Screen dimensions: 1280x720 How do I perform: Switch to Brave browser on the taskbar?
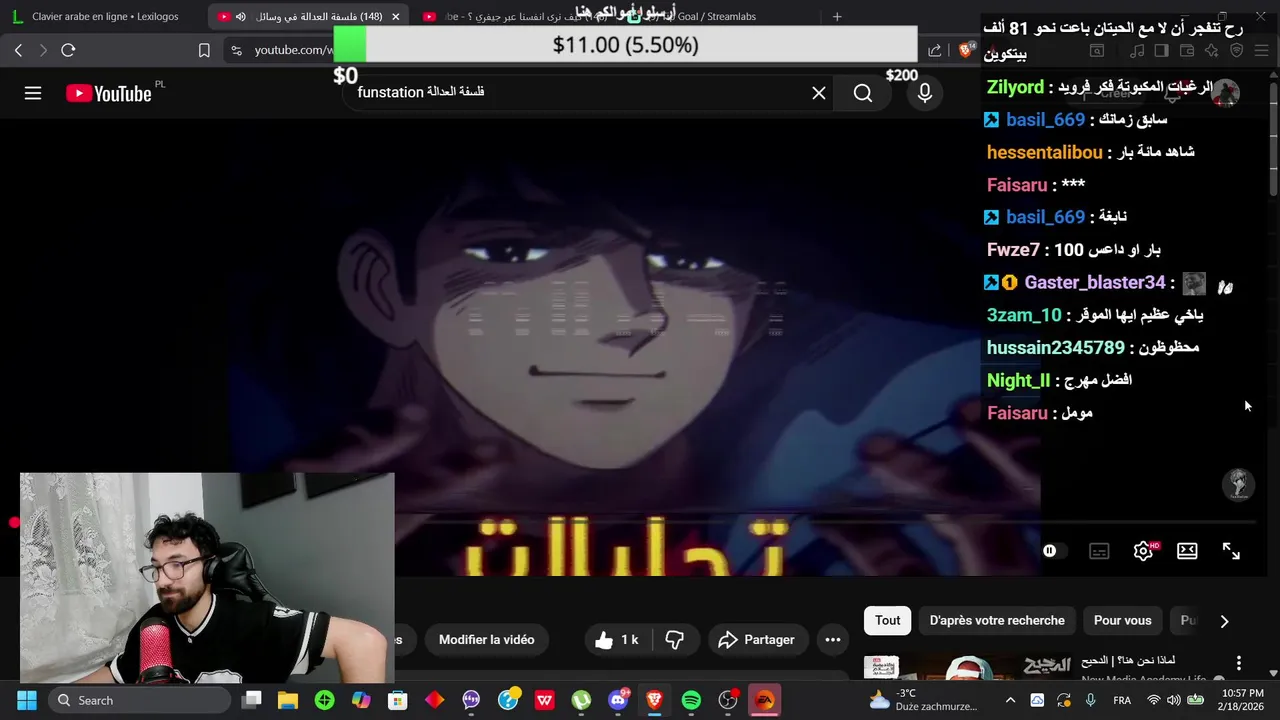[654, 700]
